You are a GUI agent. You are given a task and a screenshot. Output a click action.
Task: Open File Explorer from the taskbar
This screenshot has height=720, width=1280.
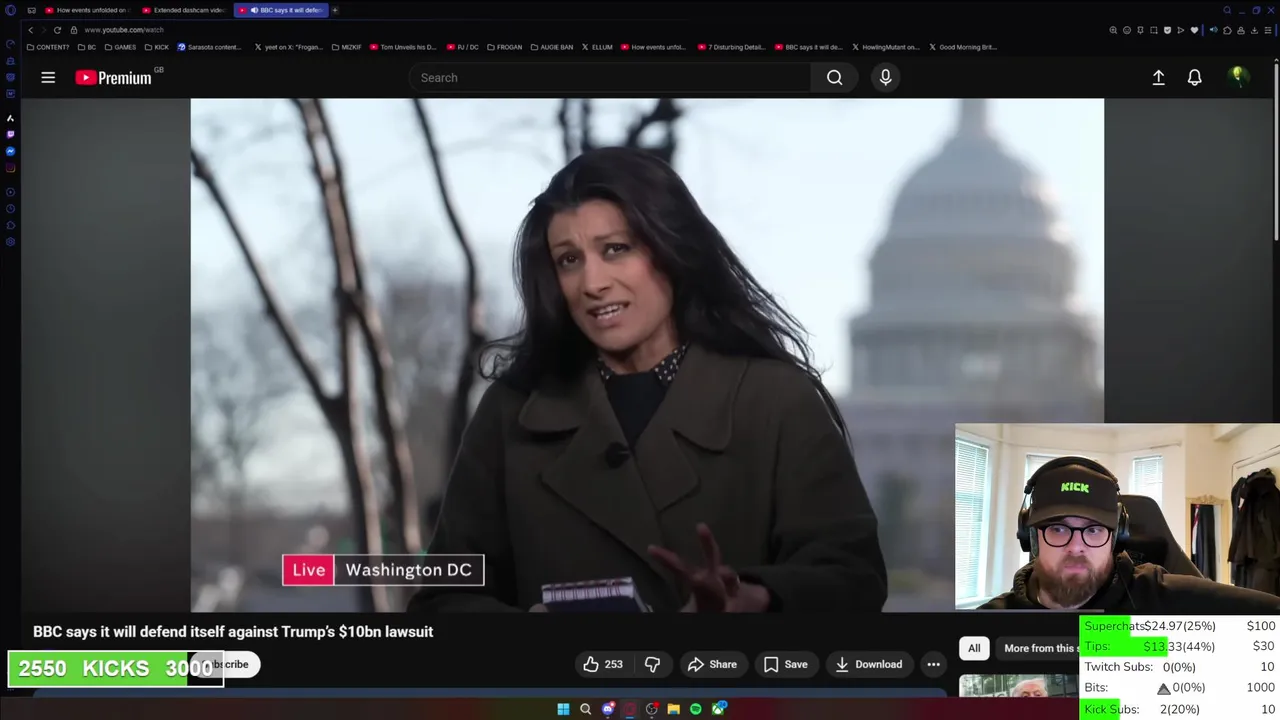point(674,709)
